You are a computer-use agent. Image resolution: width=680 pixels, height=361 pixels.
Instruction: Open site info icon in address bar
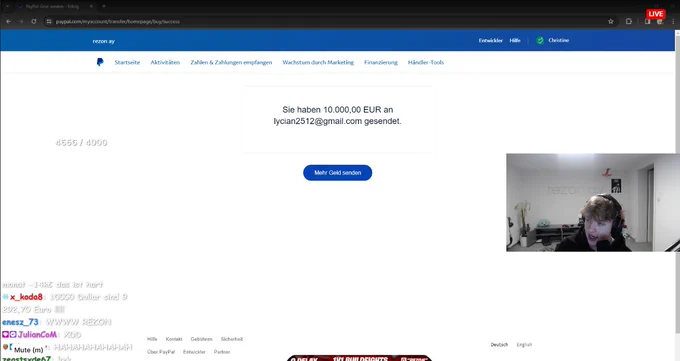point(49,21)
